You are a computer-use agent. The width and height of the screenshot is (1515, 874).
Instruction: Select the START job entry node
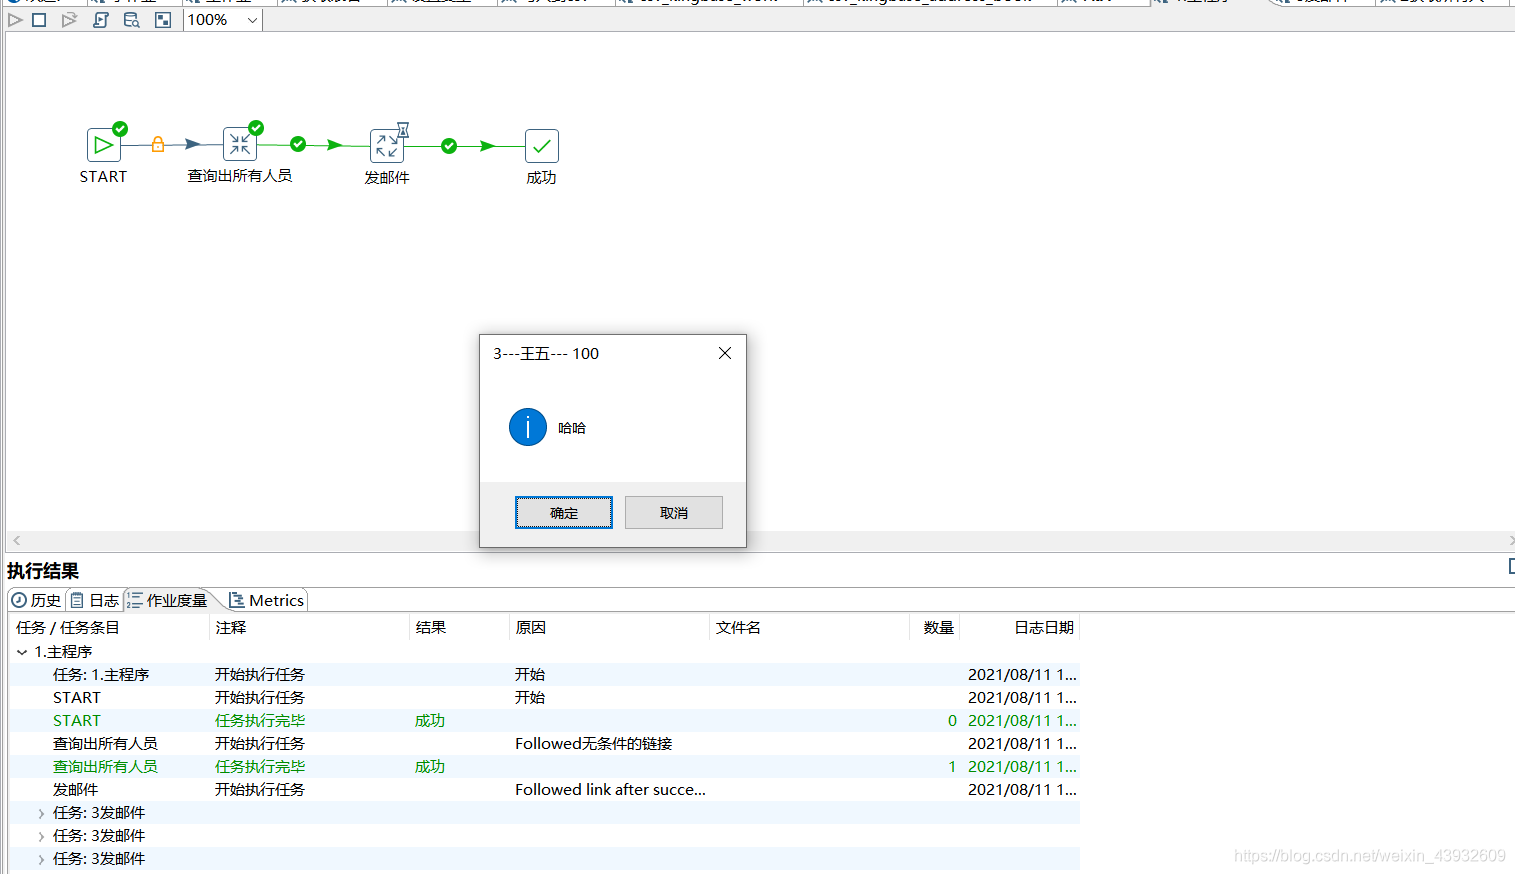(x=104, y=145)
